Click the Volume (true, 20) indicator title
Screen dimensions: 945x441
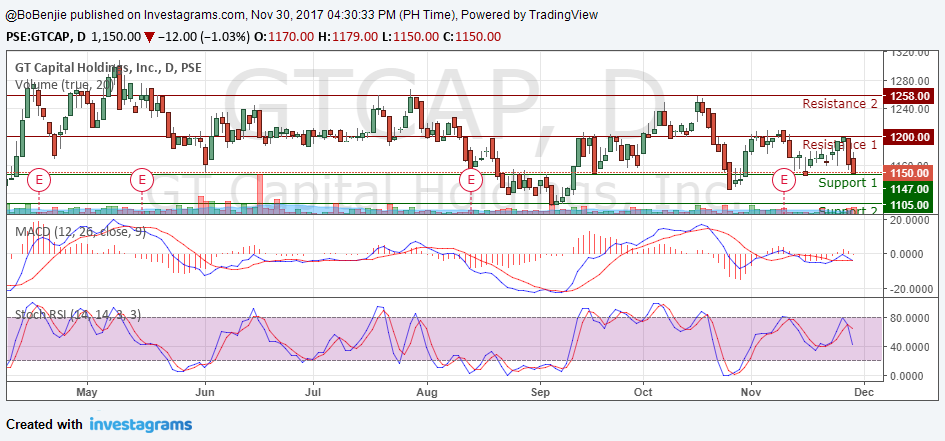[63, 85]
